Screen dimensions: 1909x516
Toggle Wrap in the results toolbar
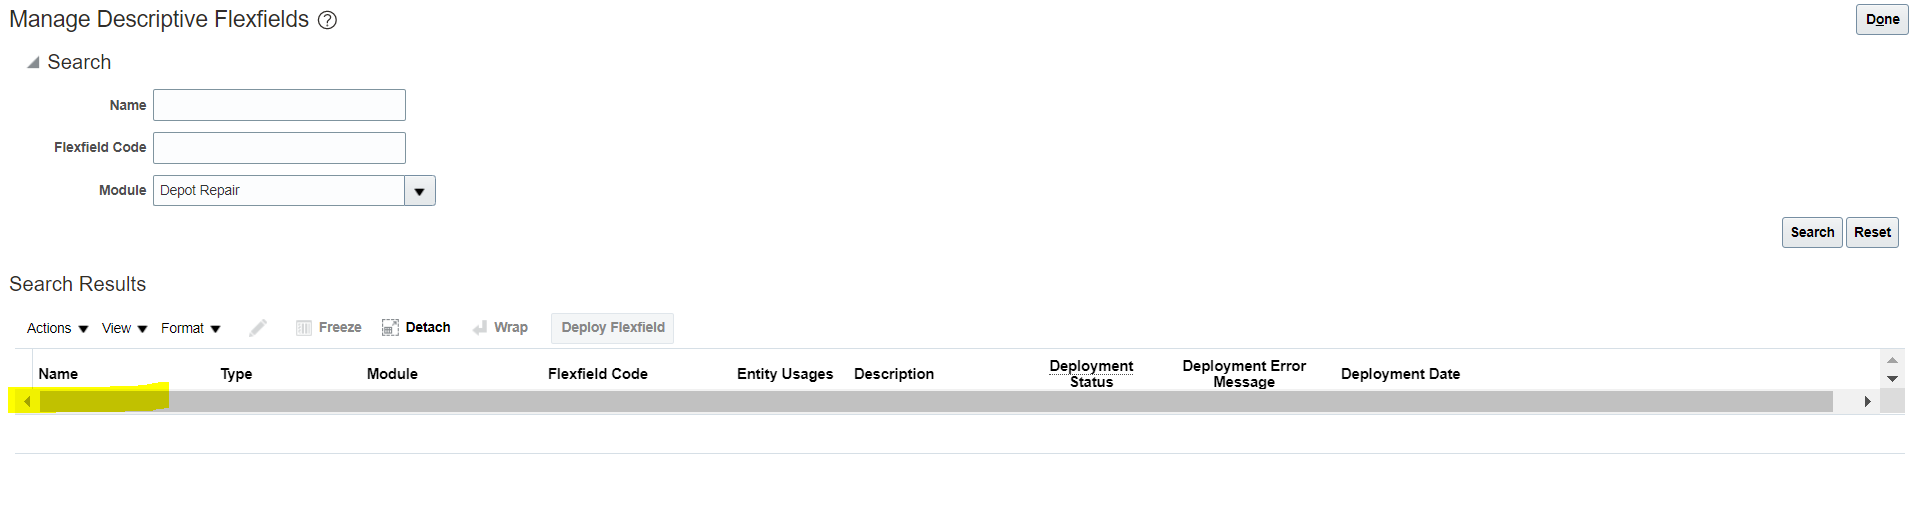[500, 328]
